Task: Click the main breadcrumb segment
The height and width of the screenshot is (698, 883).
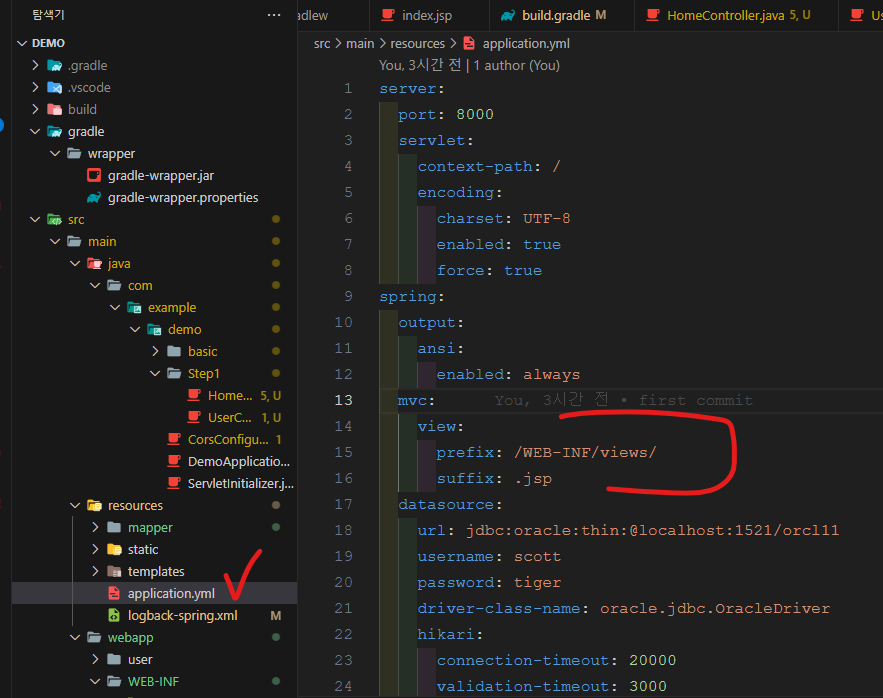Action: coord(360,43)
